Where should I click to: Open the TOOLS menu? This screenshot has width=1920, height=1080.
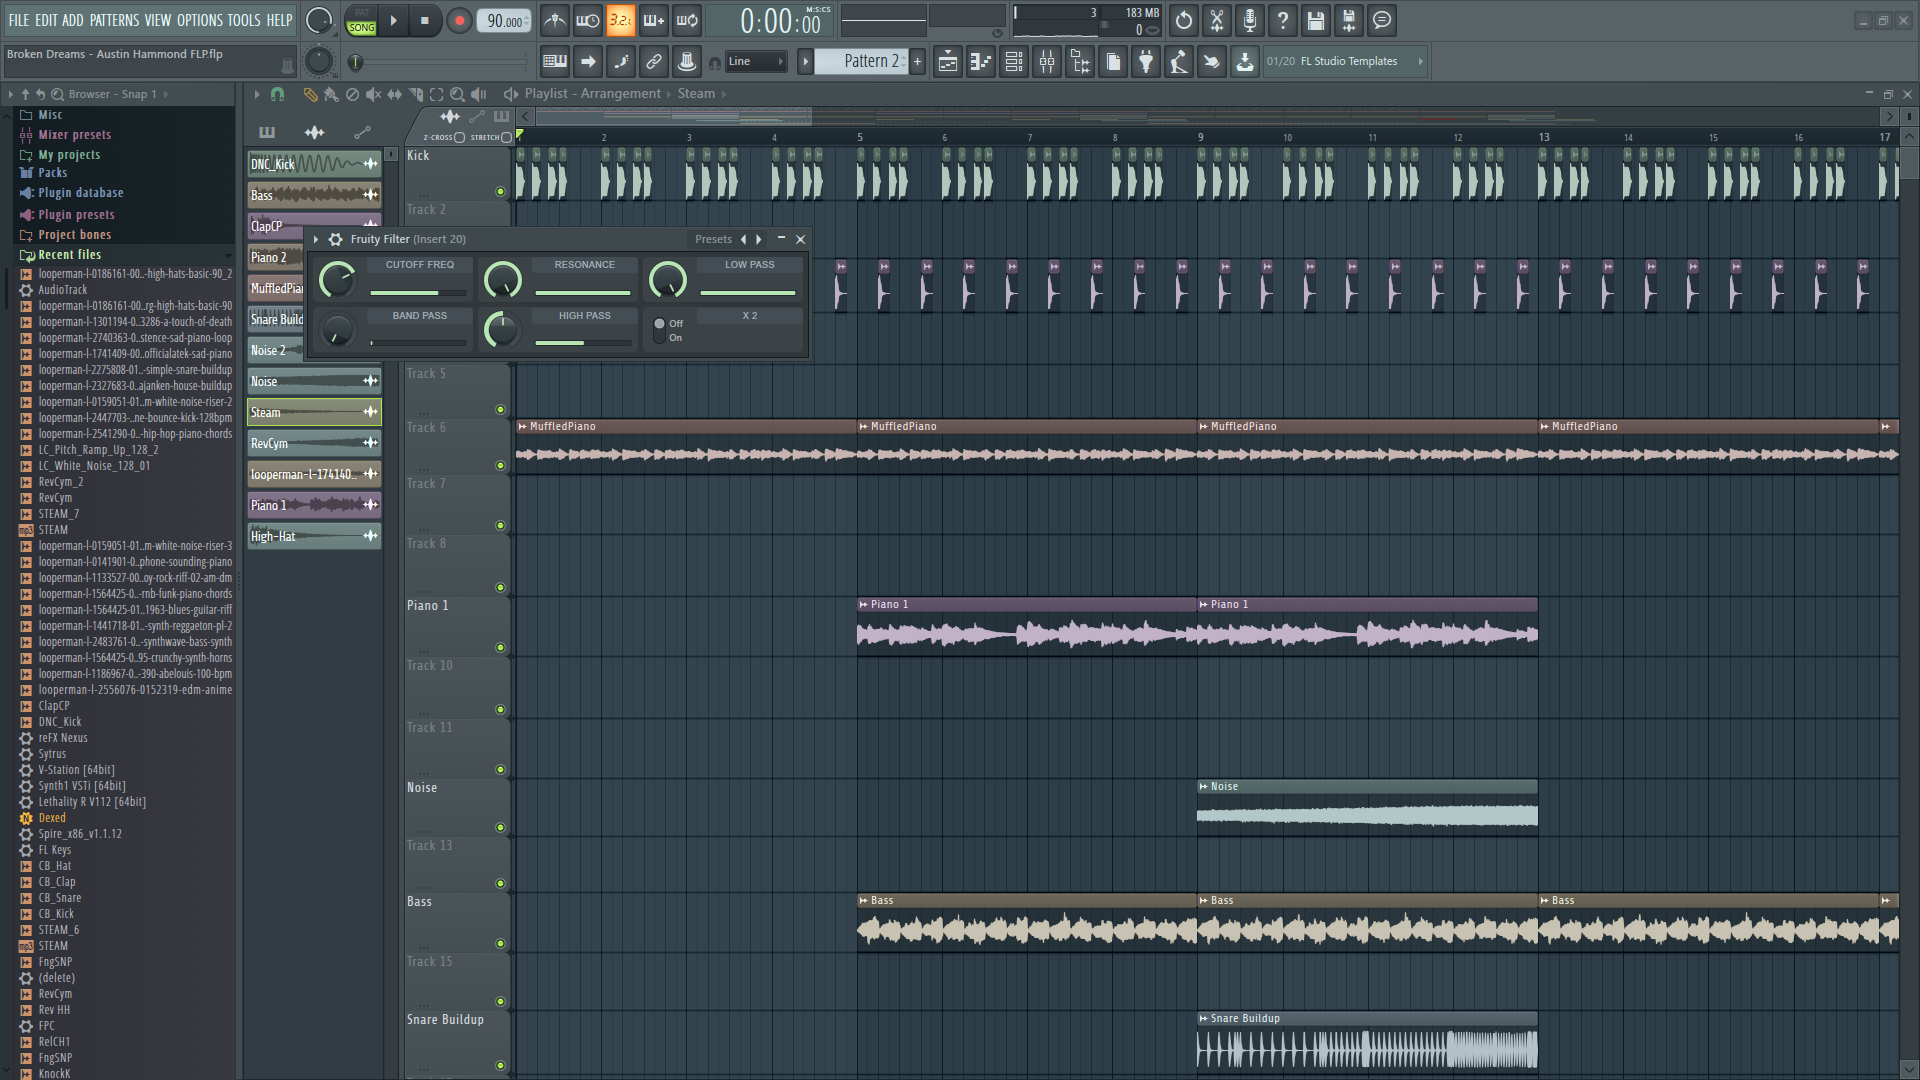[x=243, y=20]
